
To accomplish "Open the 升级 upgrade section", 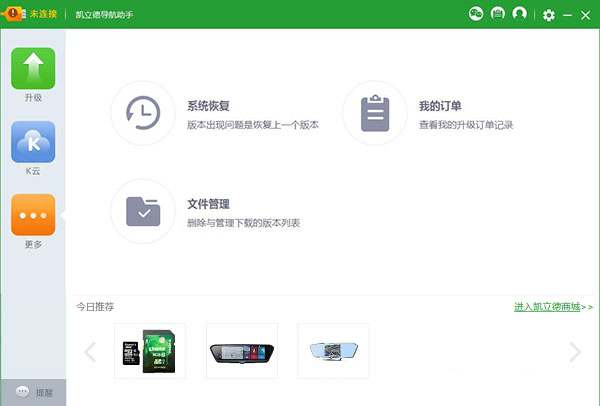I will [33, 68].
